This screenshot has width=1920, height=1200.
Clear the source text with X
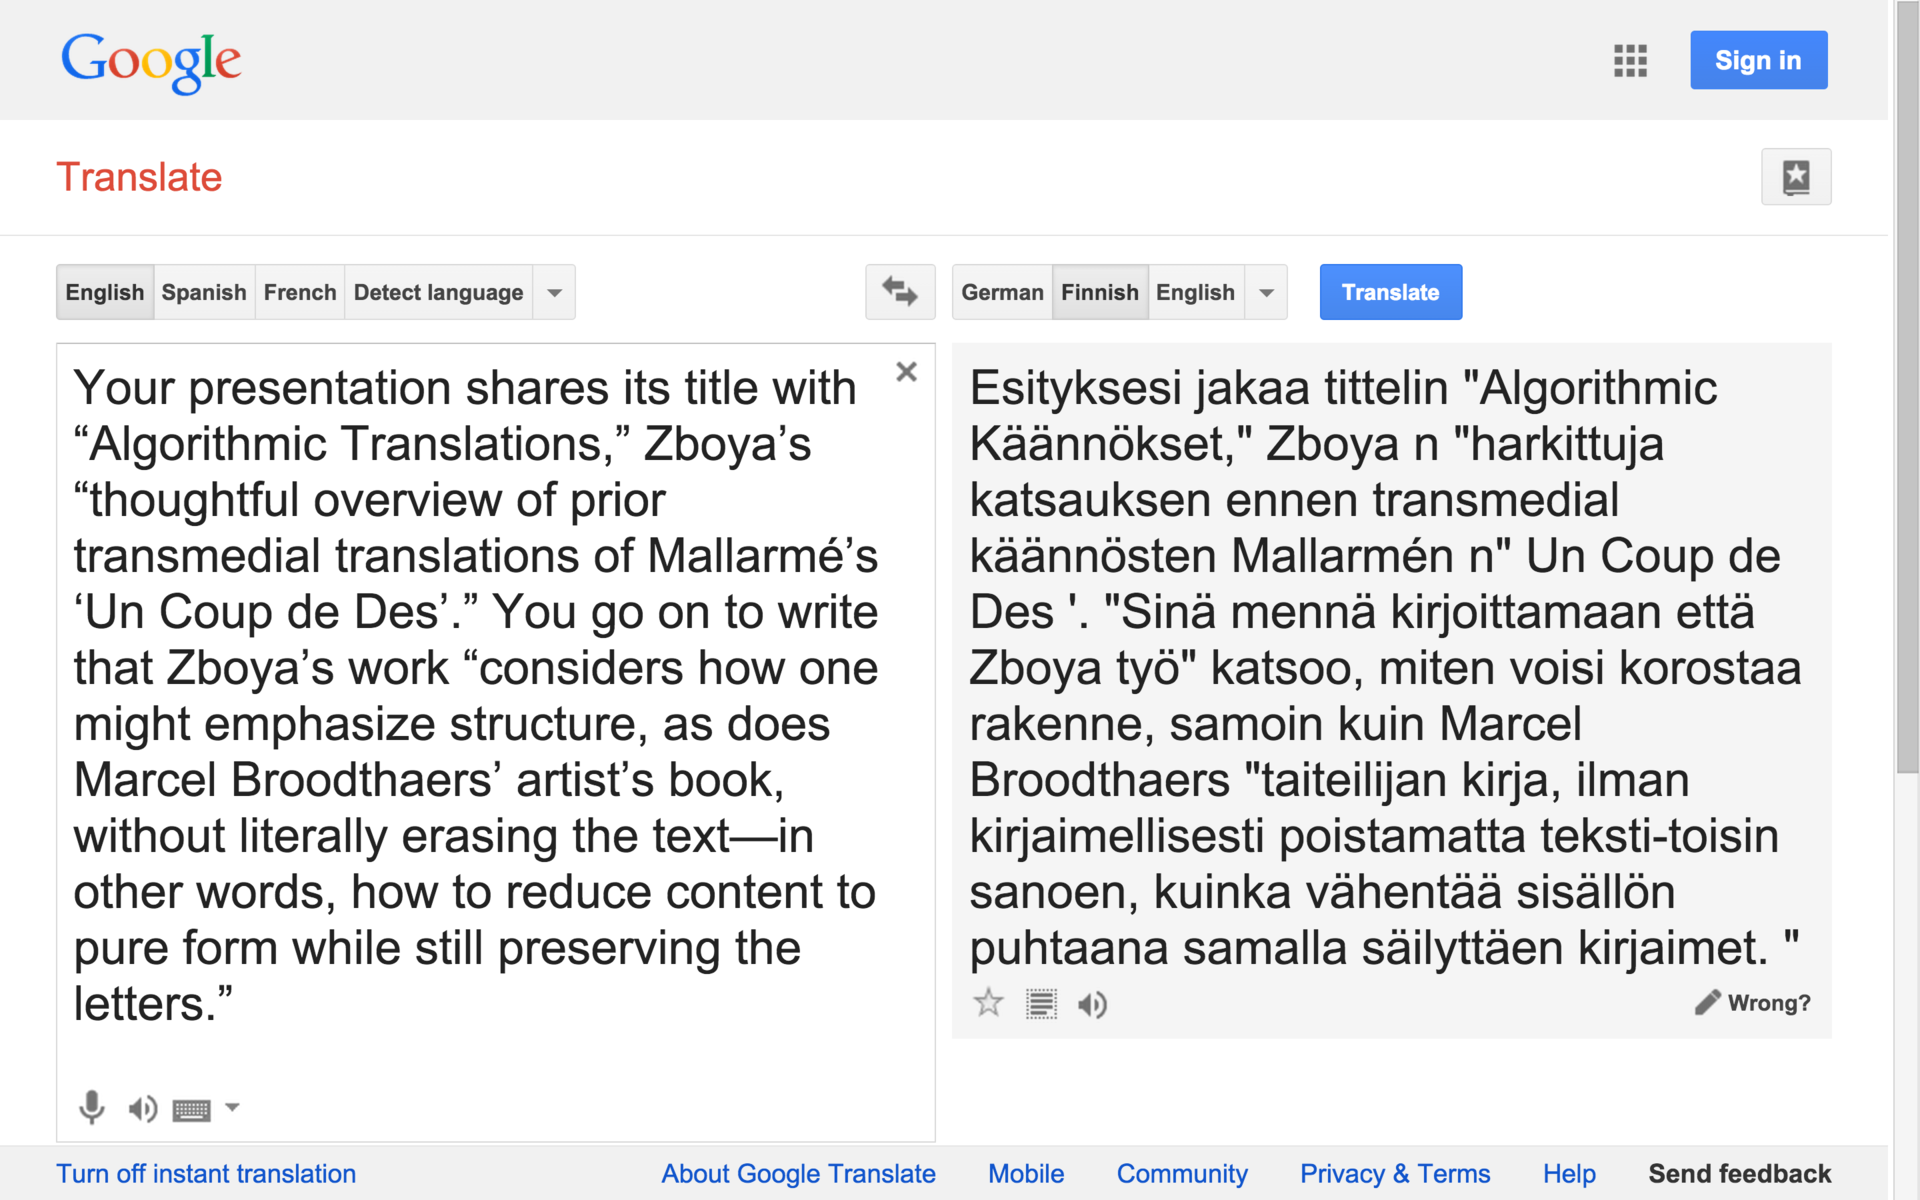pos(906,372)
